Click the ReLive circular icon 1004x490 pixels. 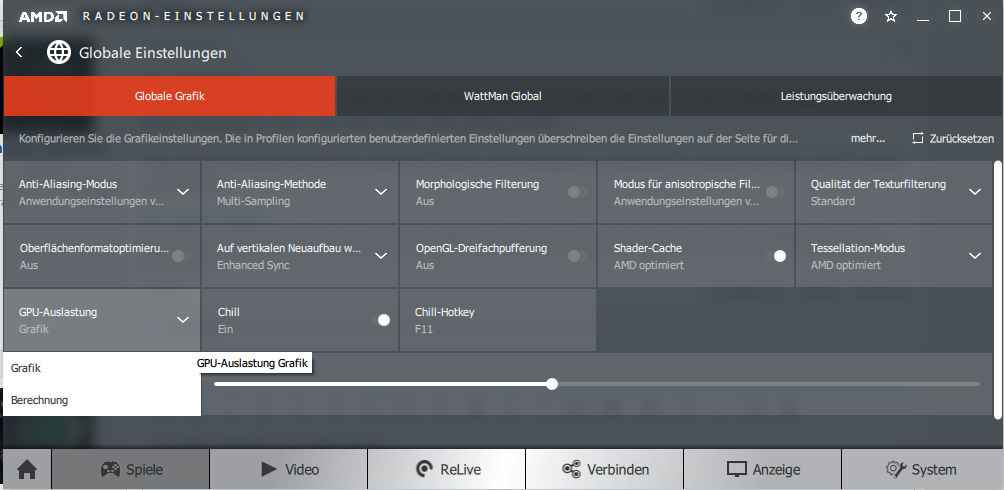(x=424, y=470)
